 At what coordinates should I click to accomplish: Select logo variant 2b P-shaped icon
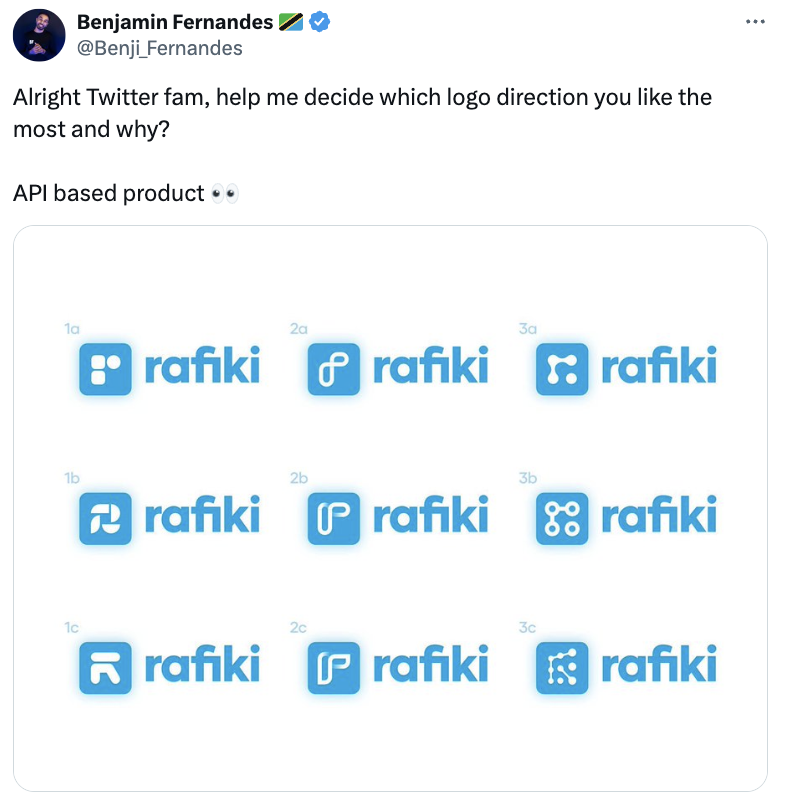coord(333,517)
